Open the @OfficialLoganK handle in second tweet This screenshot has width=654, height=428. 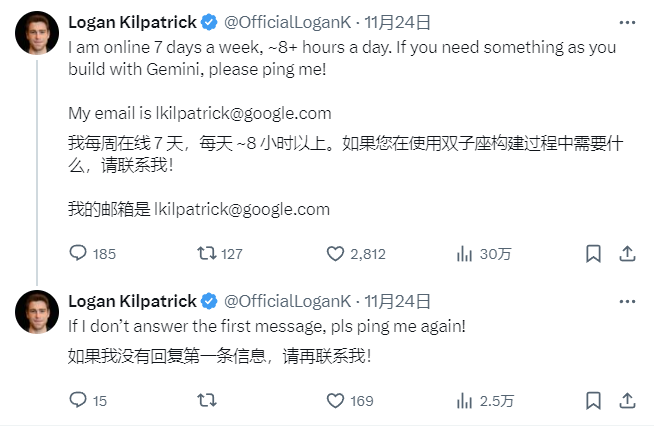click(x=287, y=301)
